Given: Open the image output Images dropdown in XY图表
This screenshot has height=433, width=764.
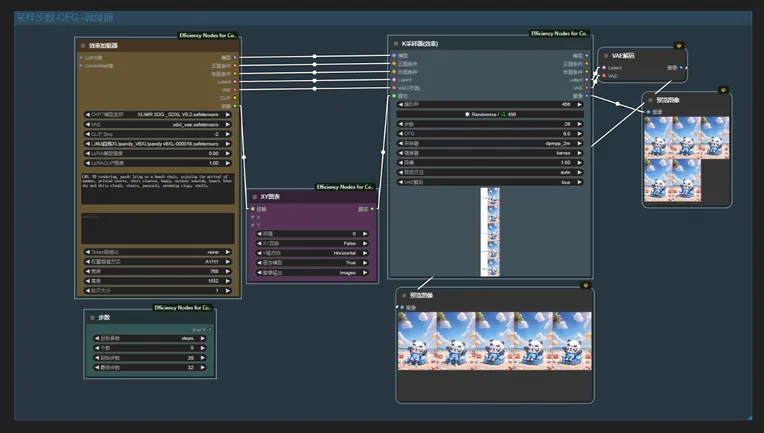Looking at the screenshot, I should tap(312, 273).
